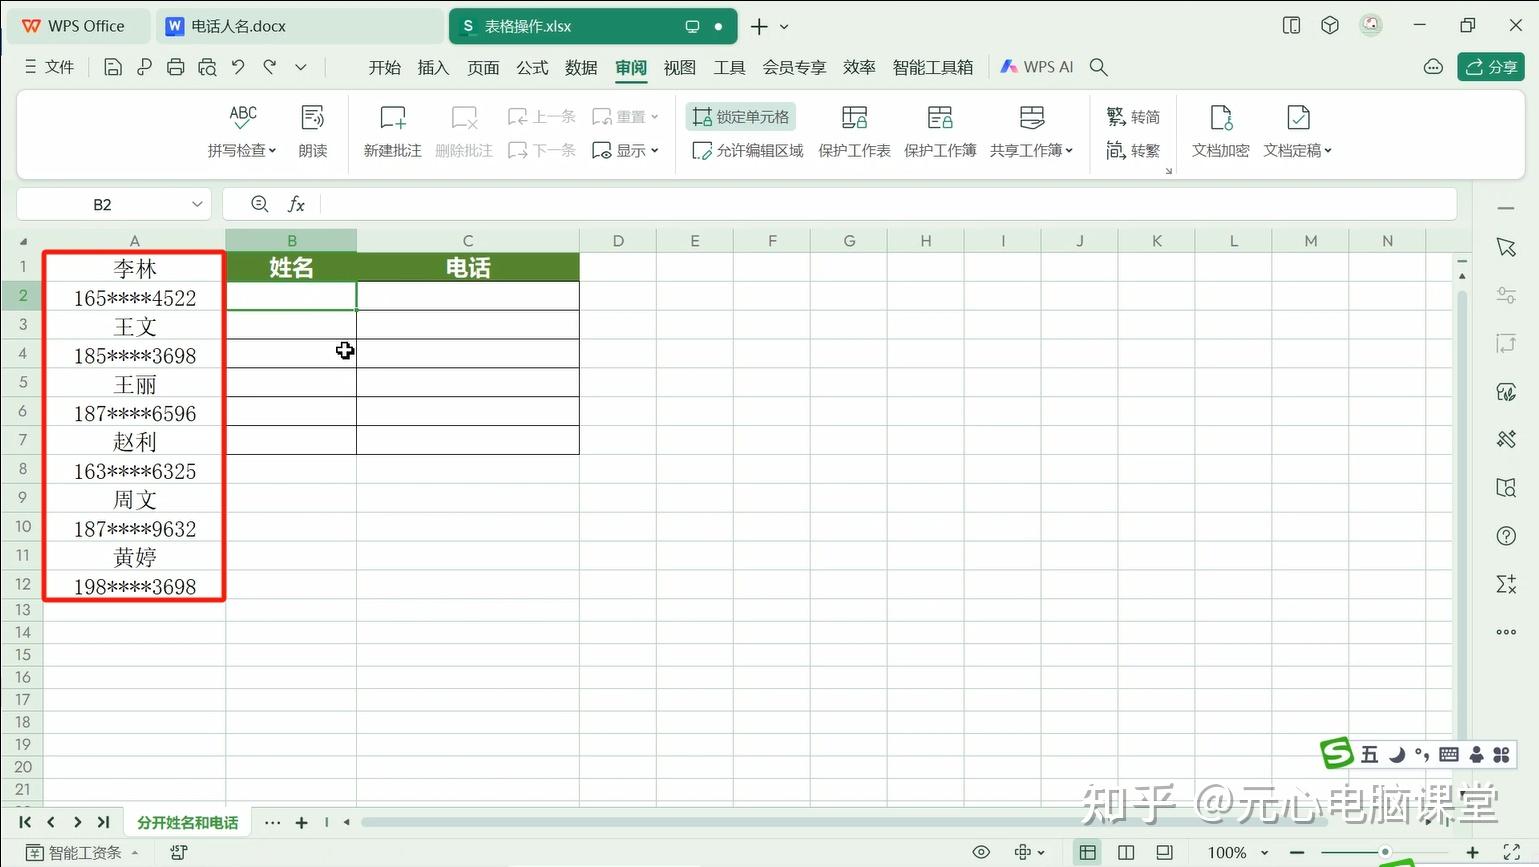The height and width of the screenshot is (867, 1539).
Task: Open the 智能工具箱 smart toolbox tab
Action: pos(933,67)
